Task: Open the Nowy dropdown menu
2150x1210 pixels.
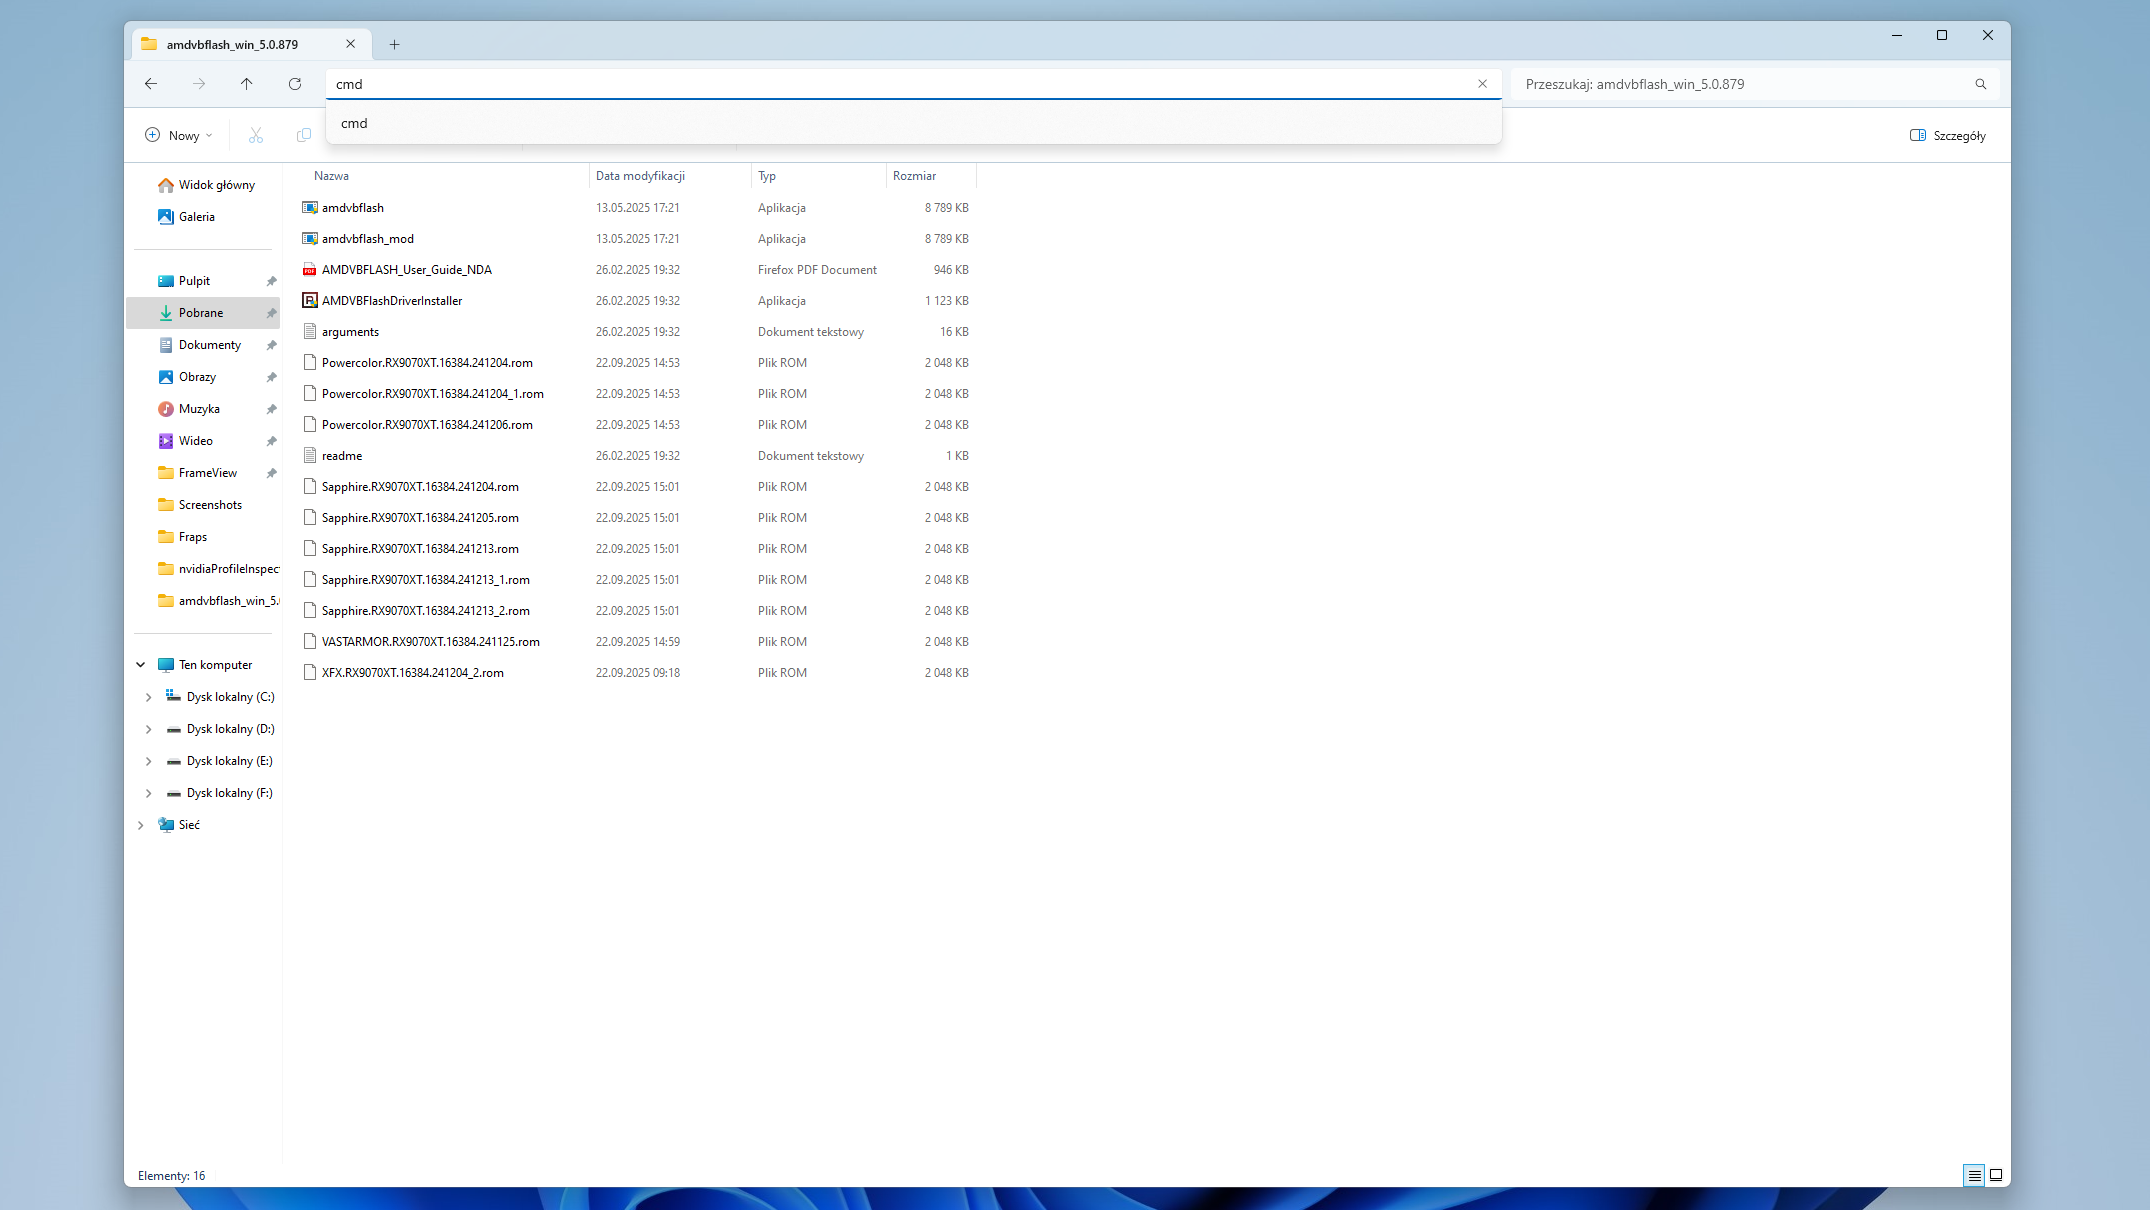Action: pos(179,135)
